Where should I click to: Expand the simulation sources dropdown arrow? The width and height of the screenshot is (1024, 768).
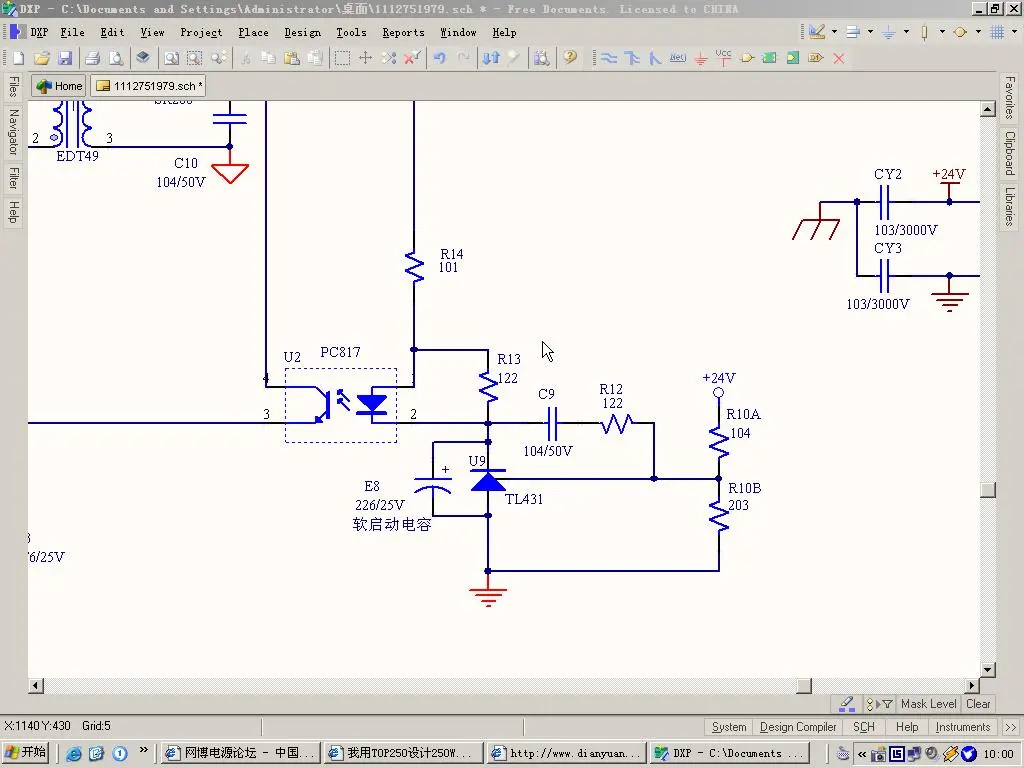[x=978, y=32]
